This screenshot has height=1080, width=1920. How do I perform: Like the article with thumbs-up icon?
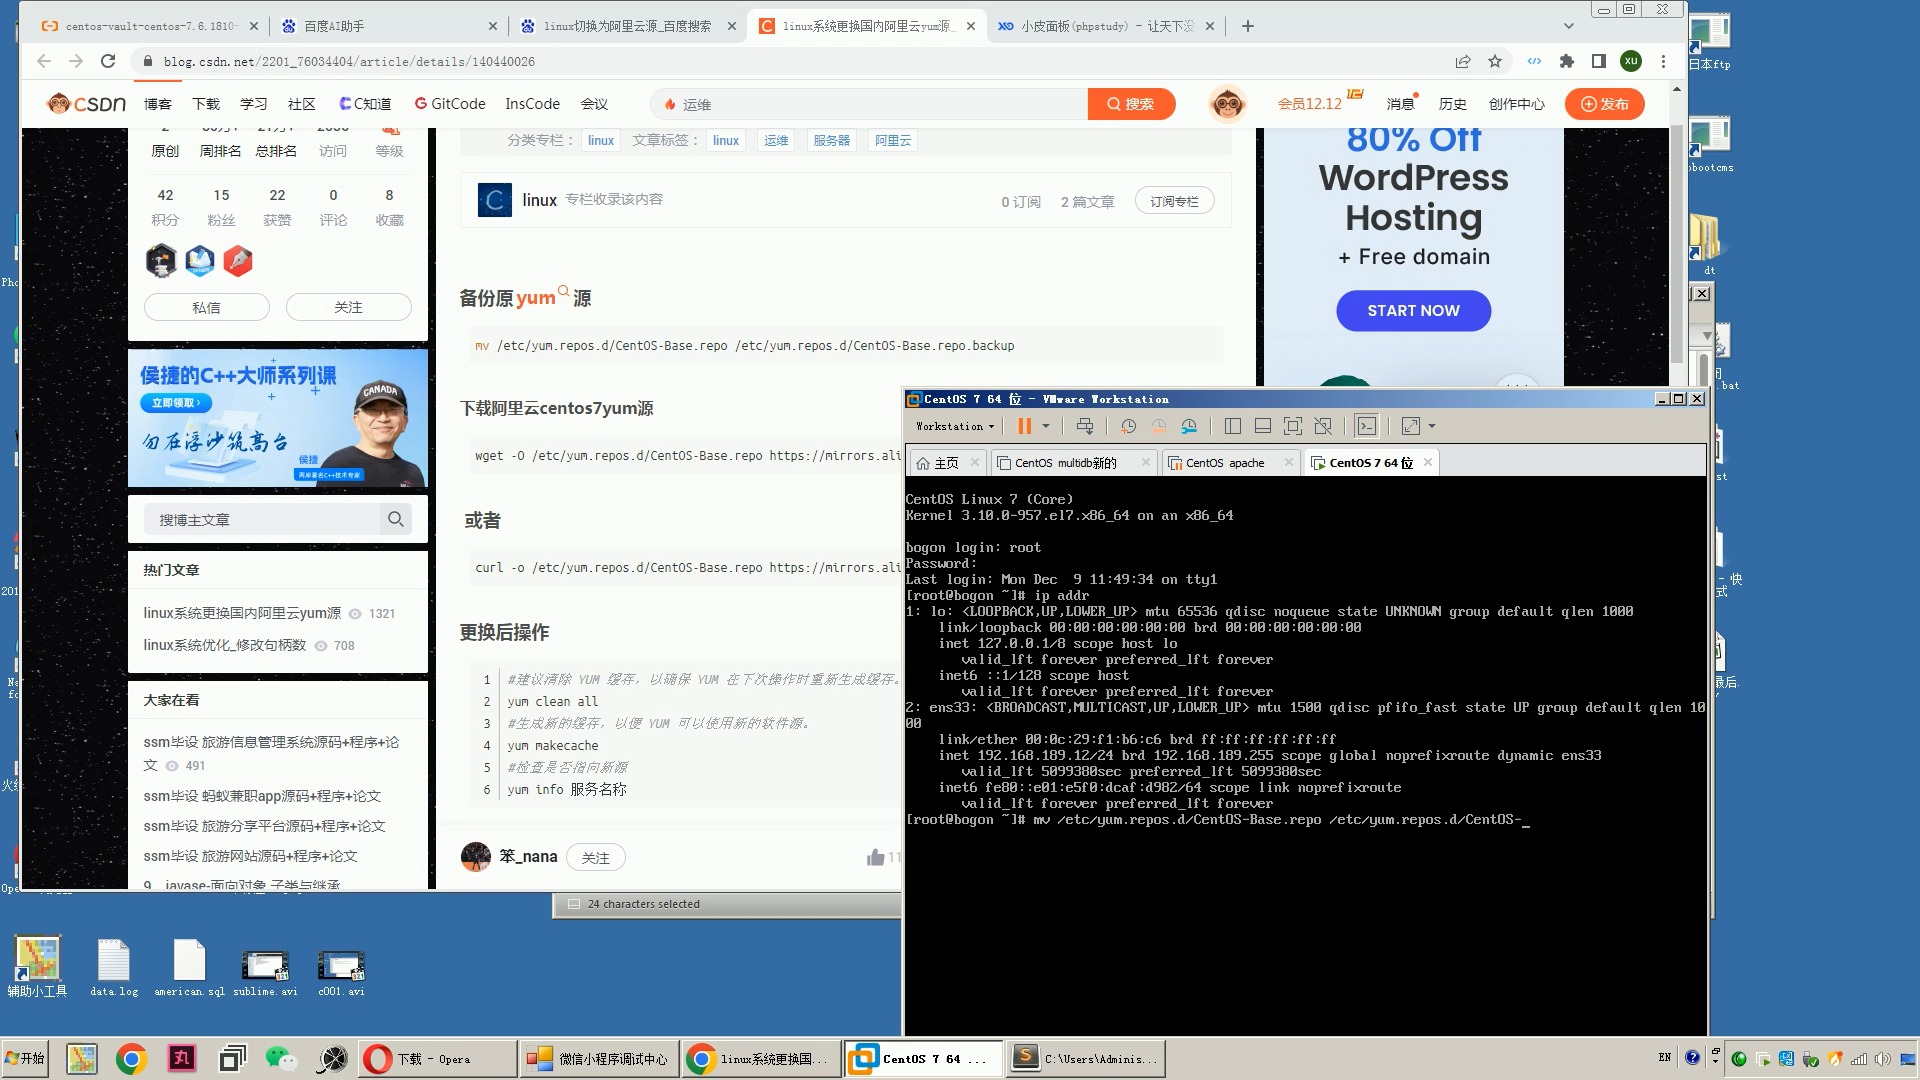coord(876,857)
